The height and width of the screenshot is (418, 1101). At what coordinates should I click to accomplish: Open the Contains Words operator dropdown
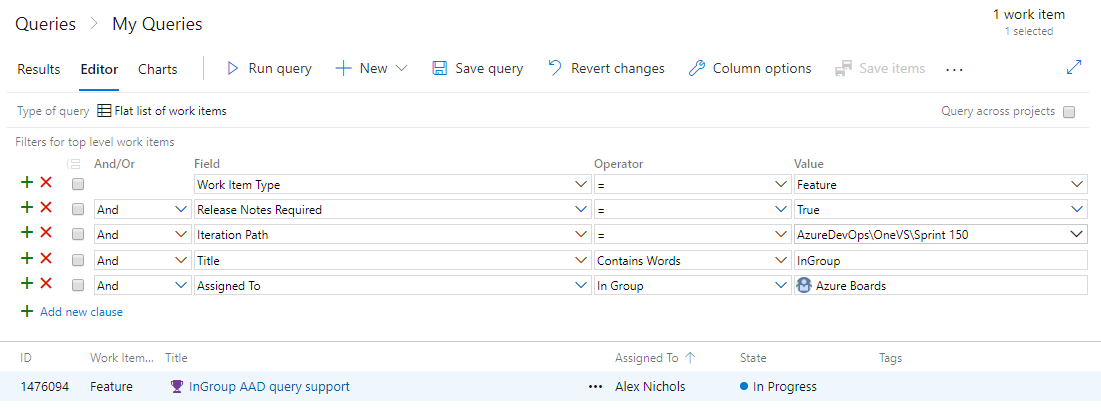(x=781, y=261)
